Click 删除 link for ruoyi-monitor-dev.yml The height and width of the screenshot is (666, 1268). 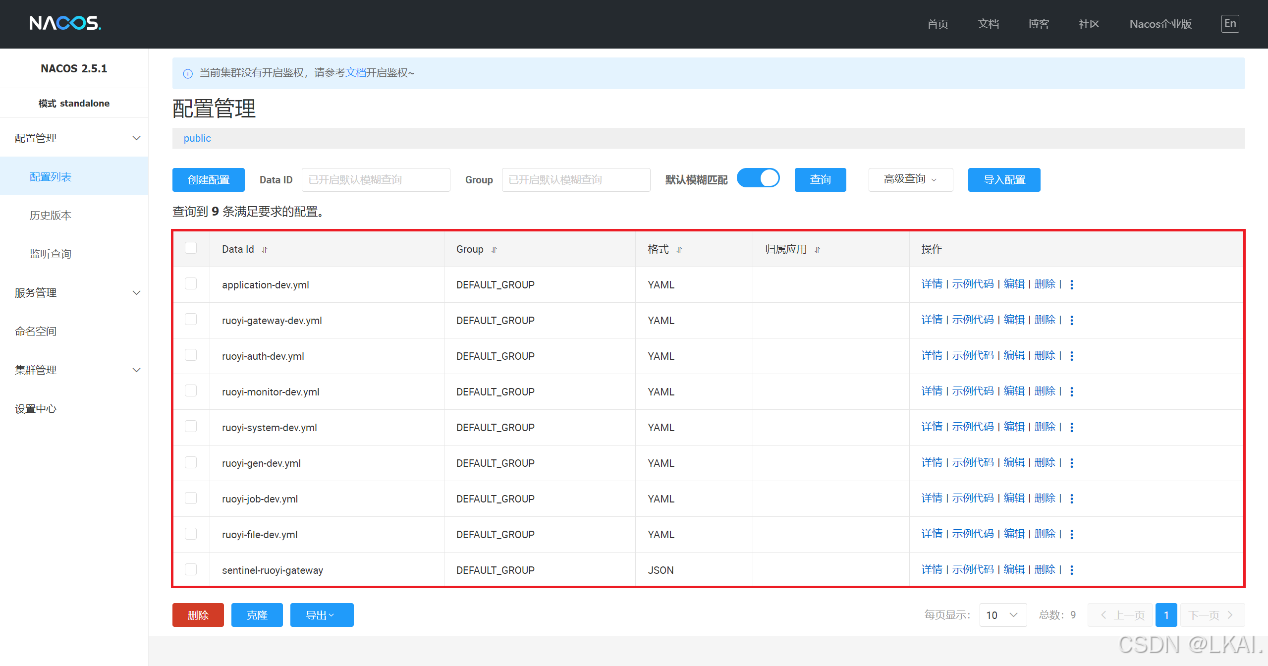1045,391
